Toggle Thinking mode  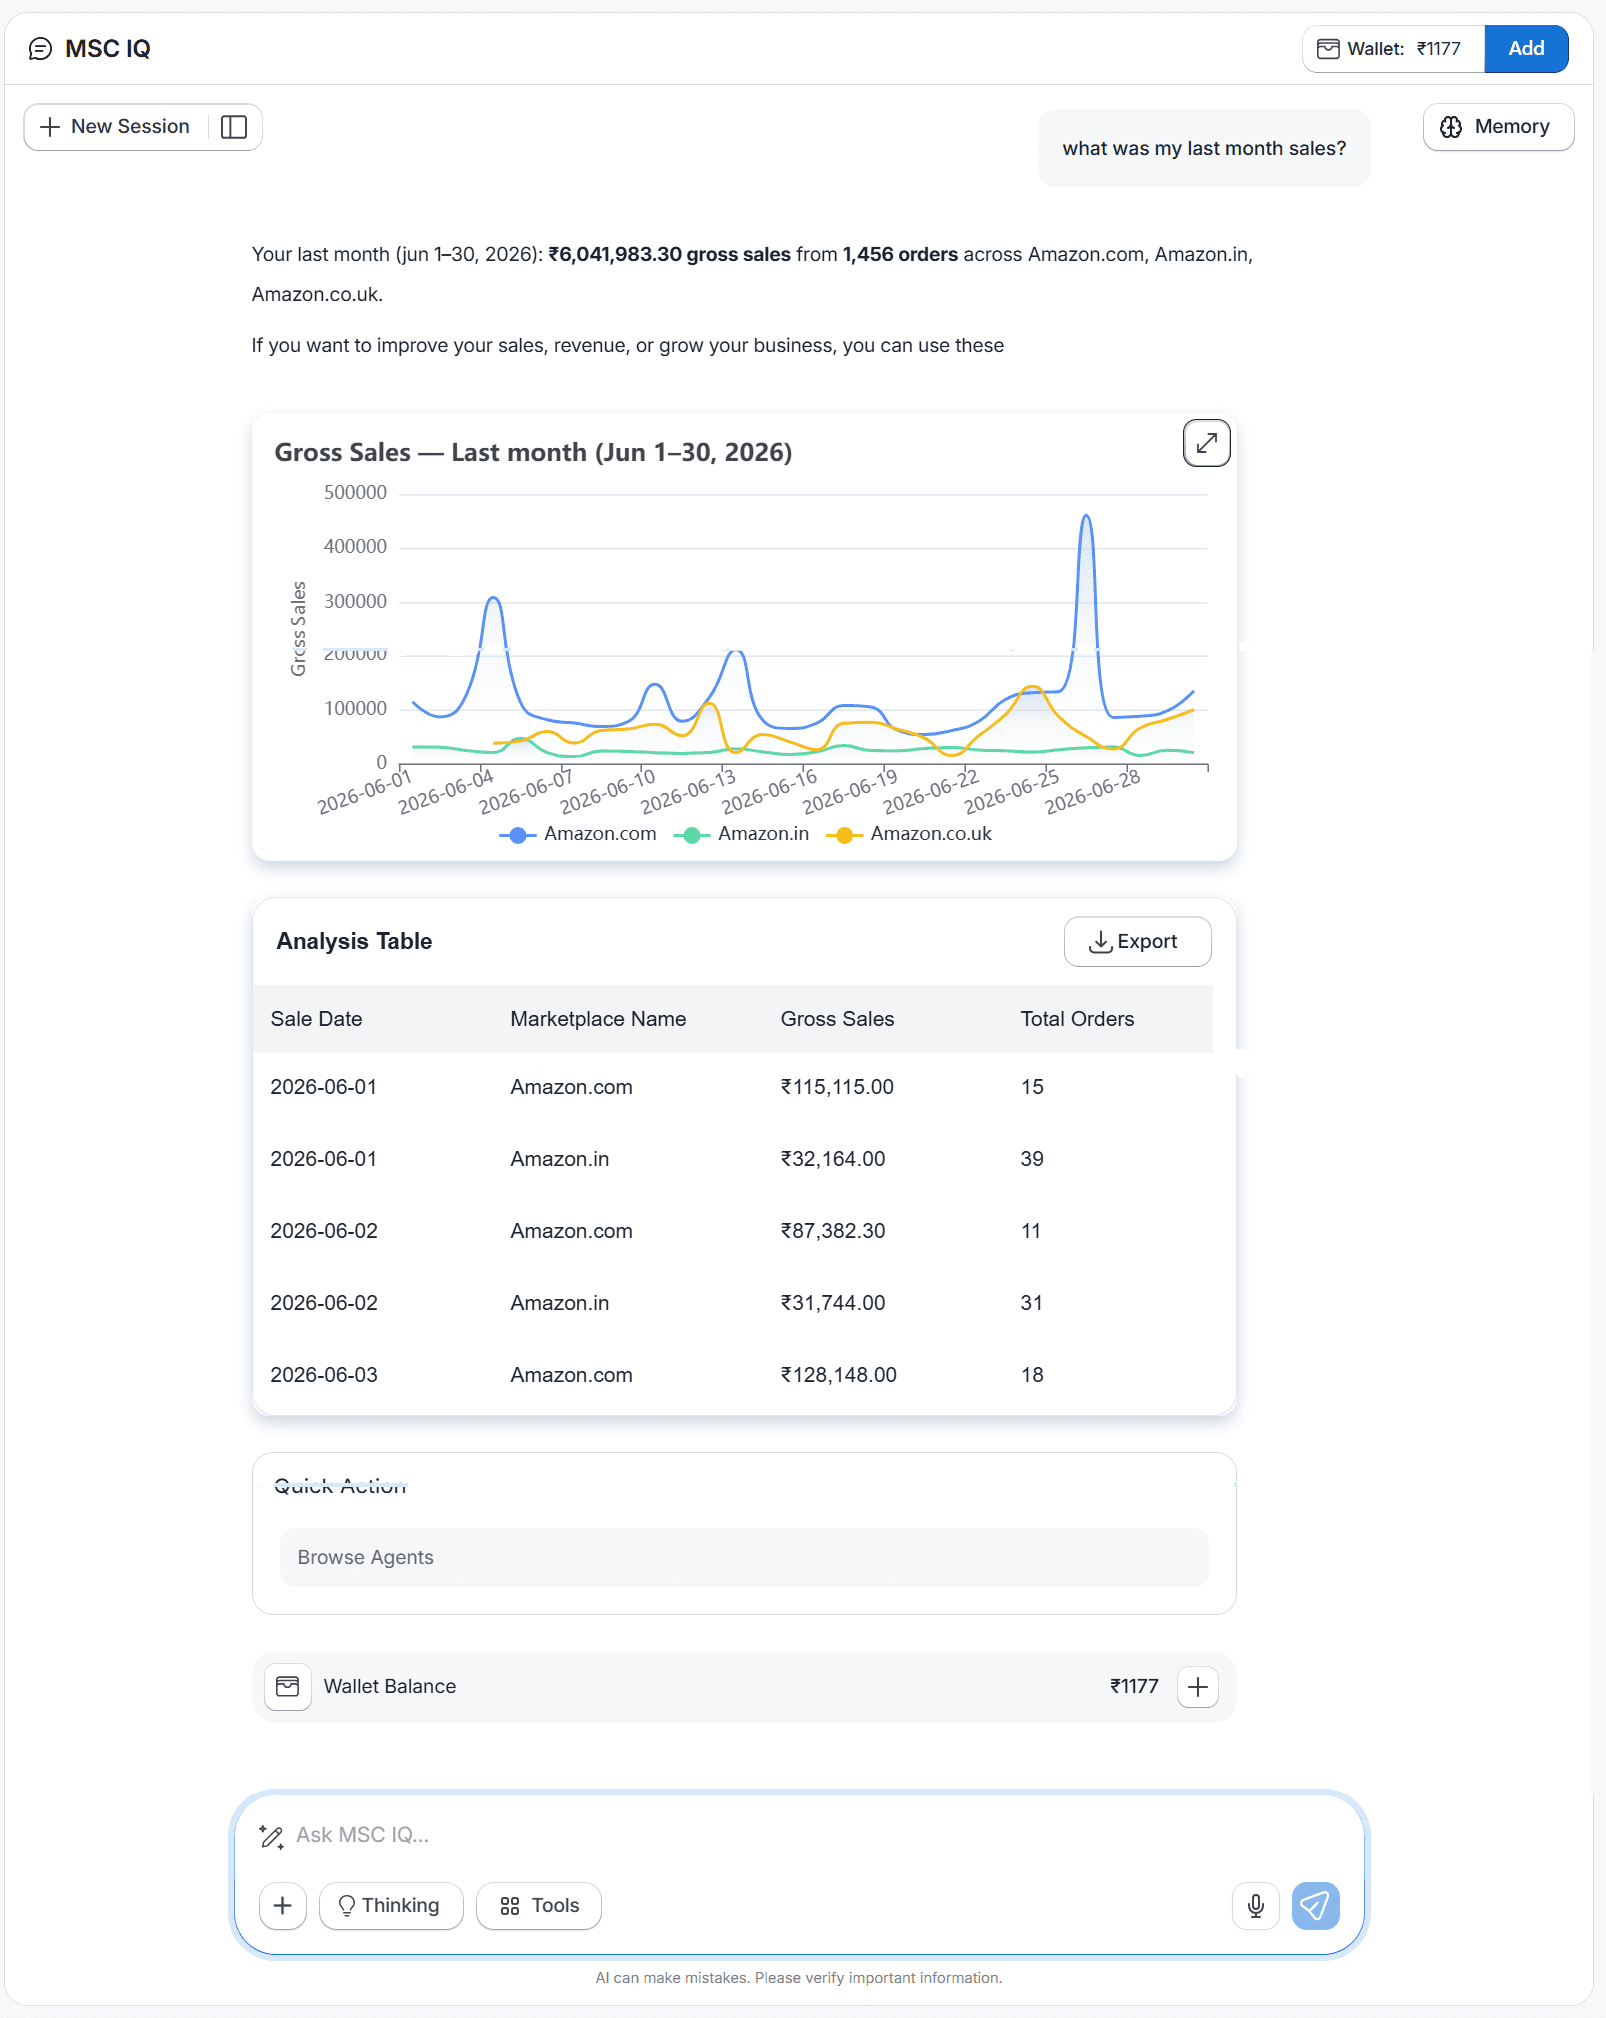click(x=391, y=1906)
